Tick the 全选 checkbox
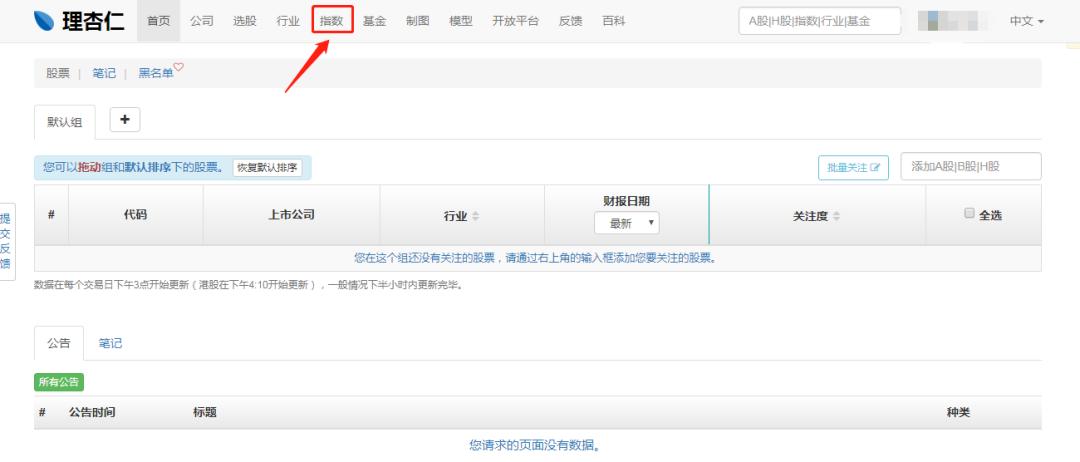 click(969, 213)
